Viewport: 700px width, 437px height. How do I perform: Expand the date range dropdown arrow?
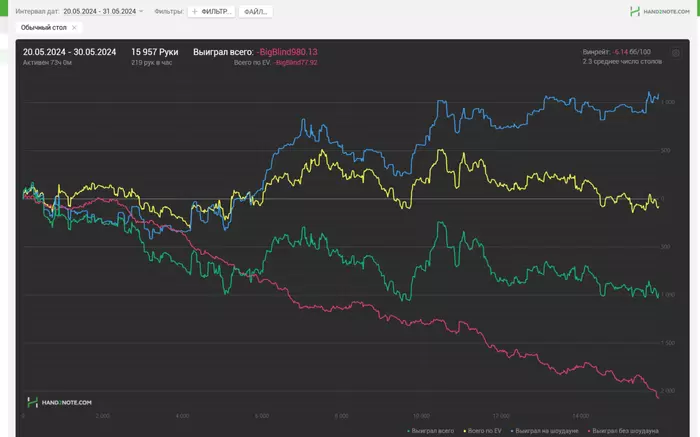tap(142, 11)
